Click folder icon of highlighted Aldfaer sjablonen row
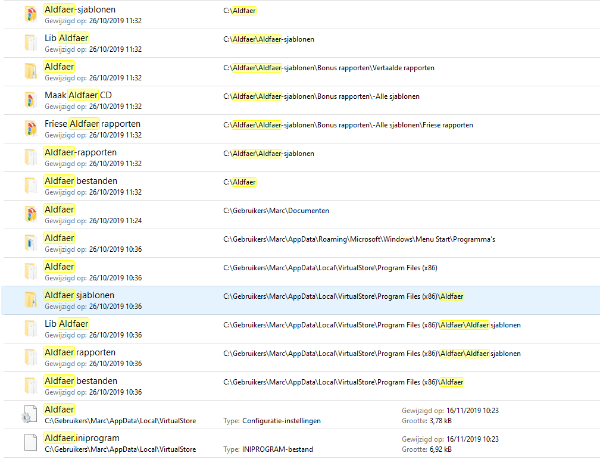Image resolution: width=600 pixels, height=458 pixels. (30, 299)
